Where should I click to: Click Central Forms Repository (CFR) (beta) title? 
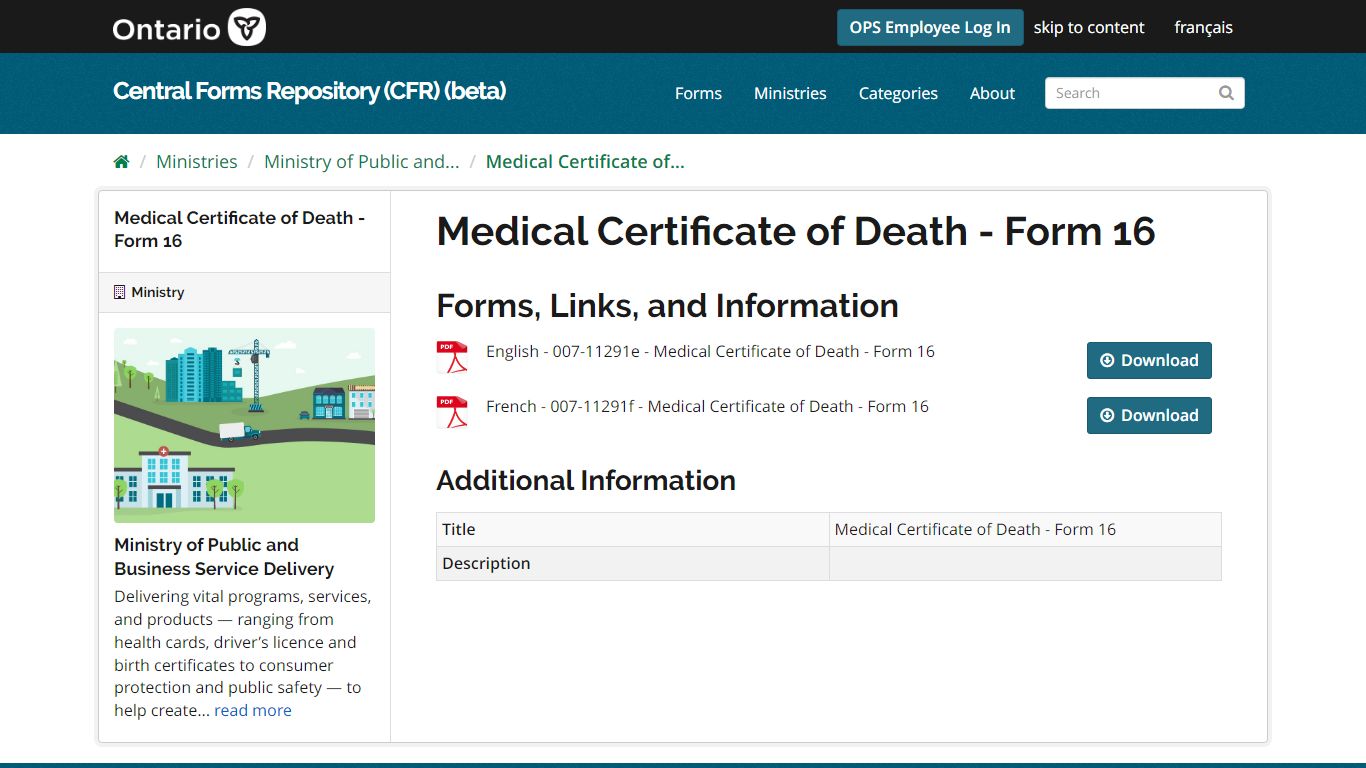[x=309, y=91]
